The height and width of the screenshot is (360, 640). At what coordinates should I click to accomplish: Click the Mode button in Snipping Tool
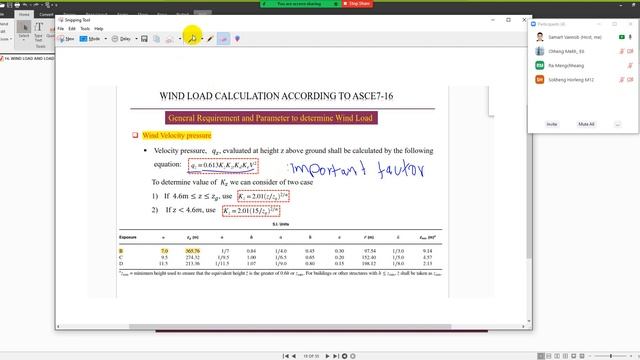(x=90, y=39)
